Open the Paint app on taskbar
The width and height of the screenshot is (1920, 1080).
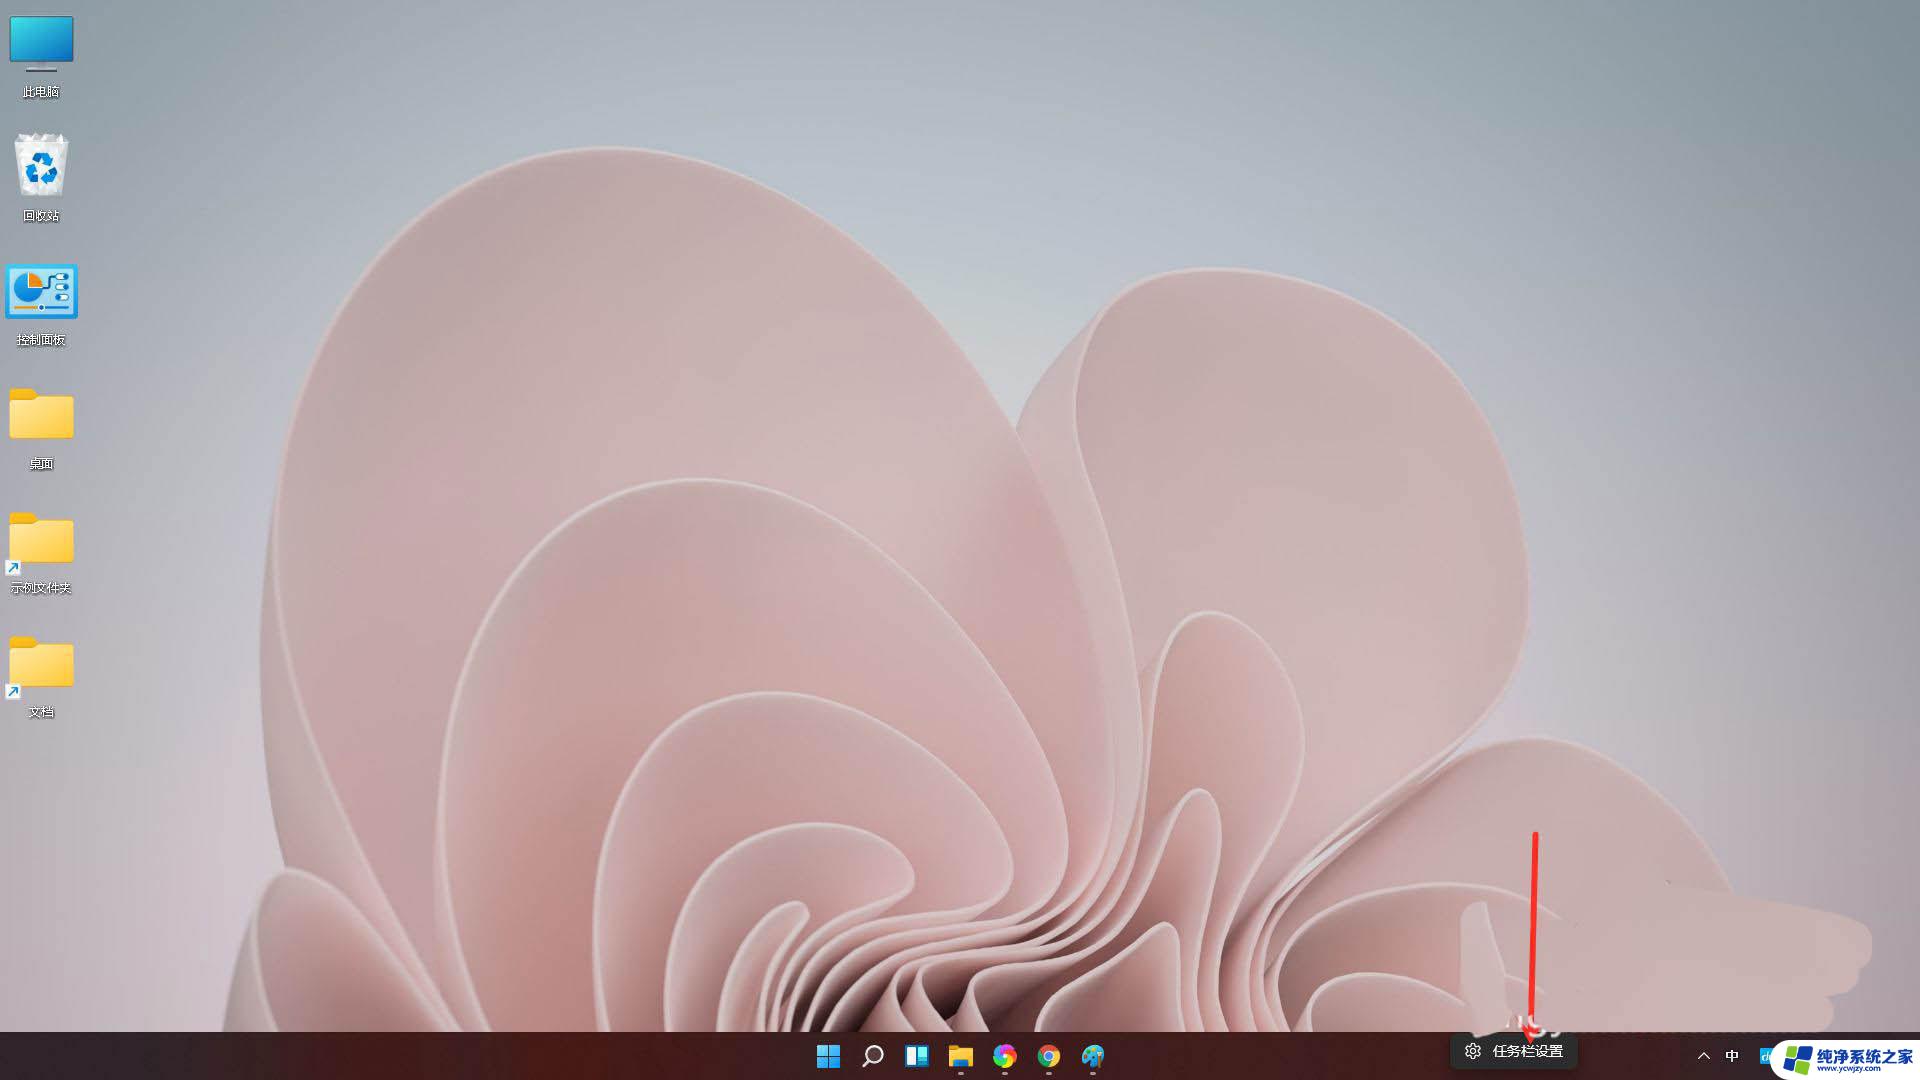(1092, 1056)
